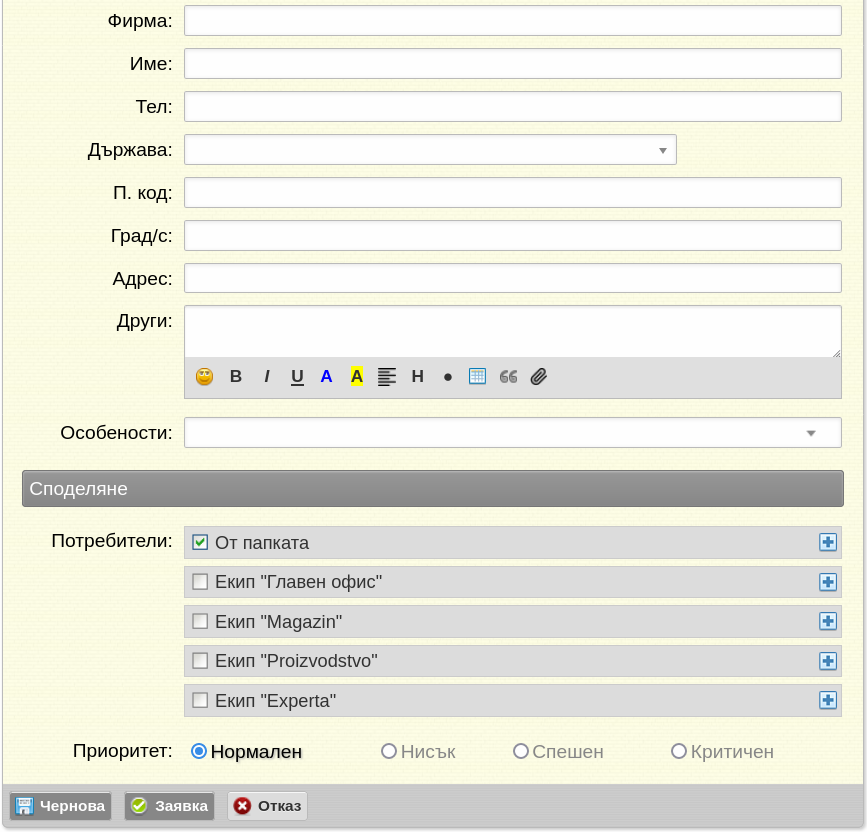Screen dimensions: 867x832
Task: Attach a file using the paperclip icon
Action: [539, 377]
